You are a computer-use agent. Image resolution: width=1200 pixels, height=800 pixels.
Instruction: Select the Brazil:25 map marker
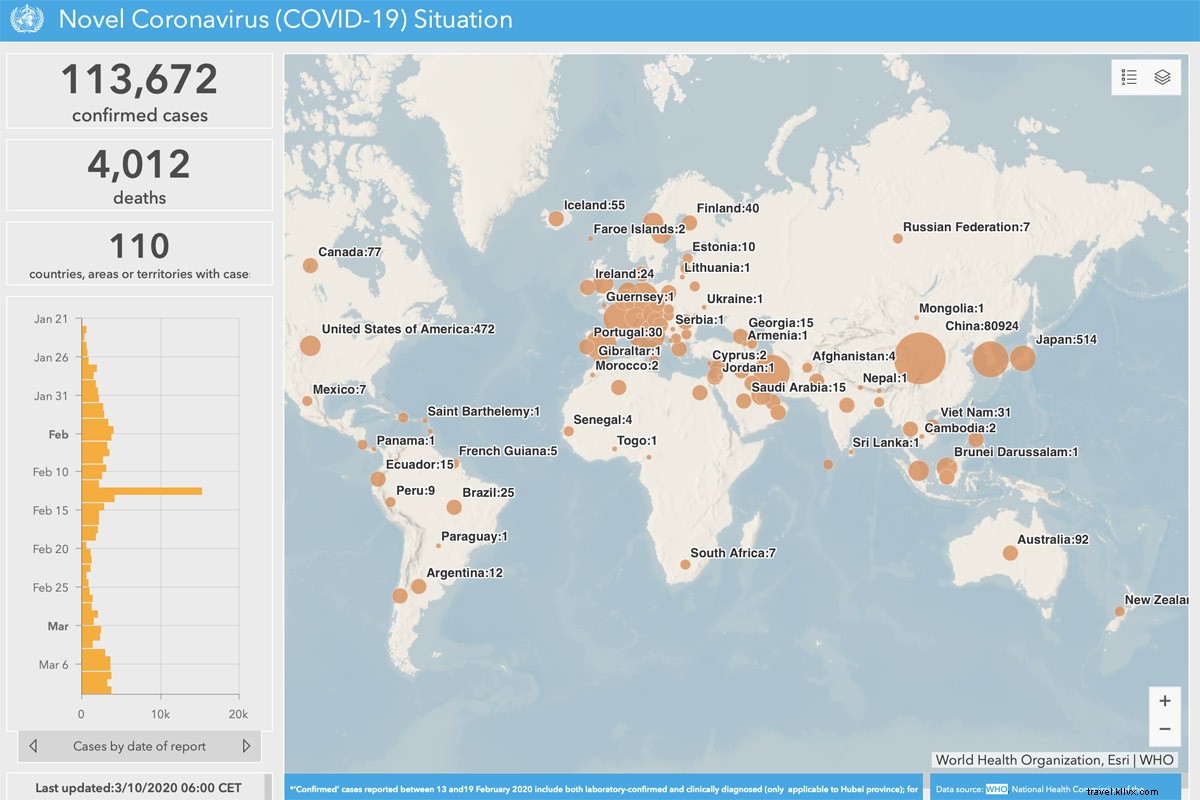[x=454, y=507]
